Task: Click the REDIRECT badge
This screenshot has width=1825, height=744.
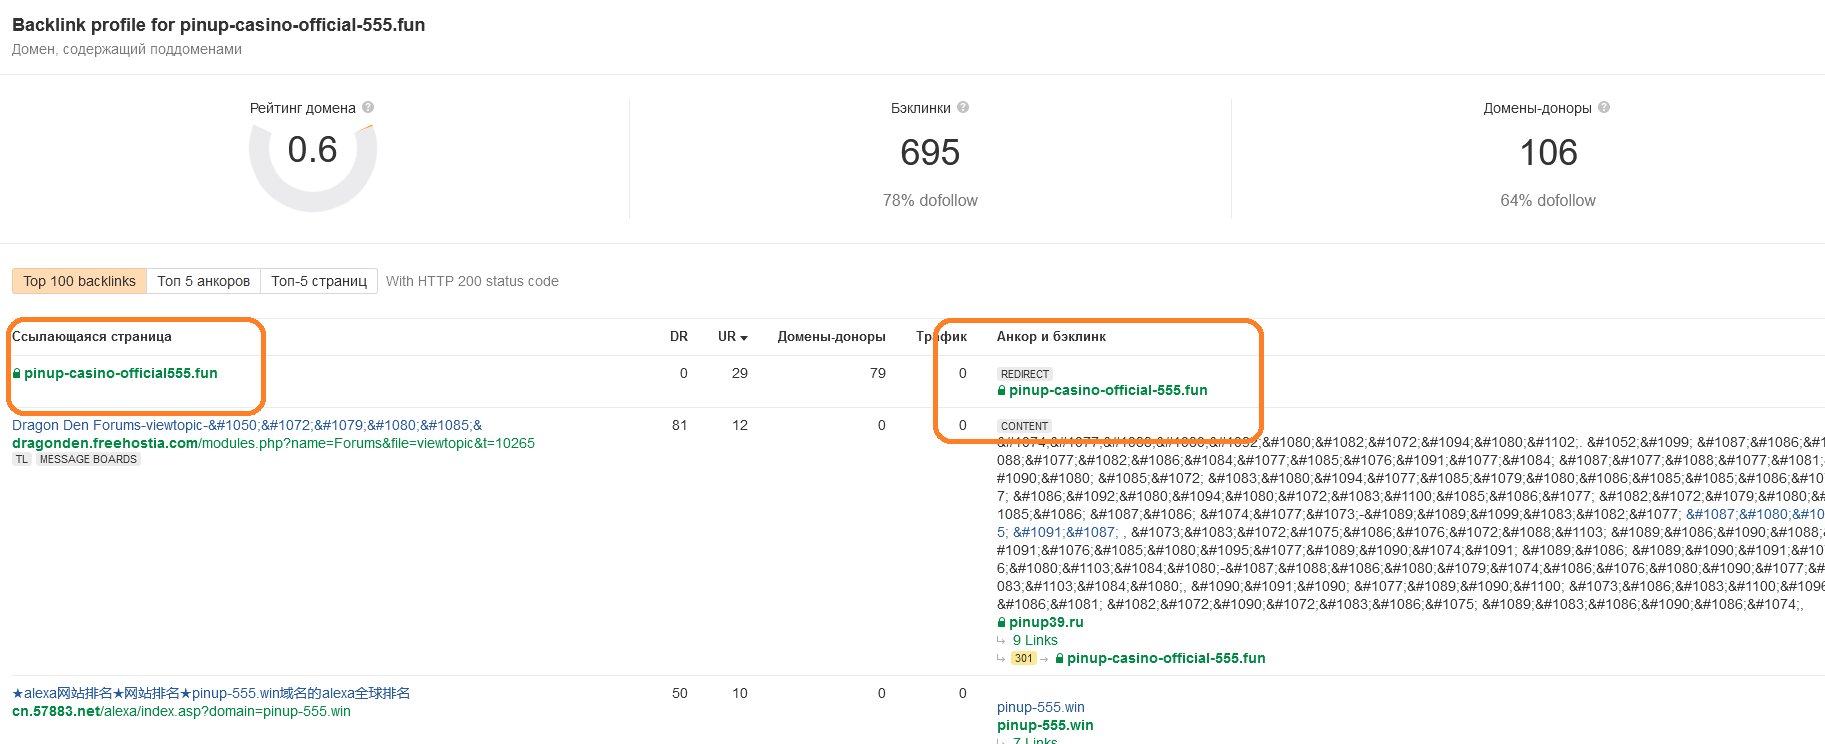Action: coord(1025,374)
